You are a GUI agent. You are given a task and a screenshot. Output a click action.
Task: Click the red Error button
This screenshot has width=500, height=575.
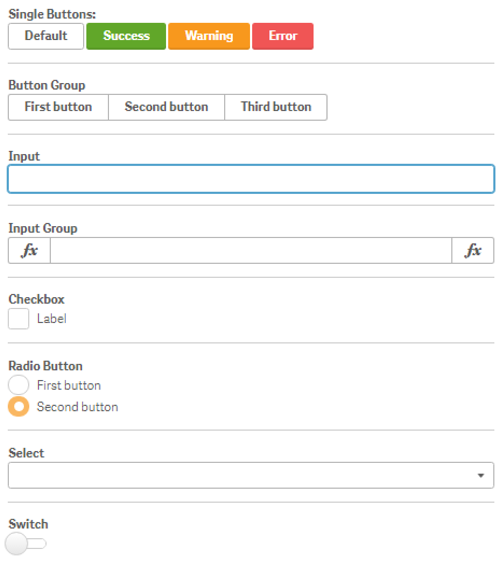click(x=283, y=36)
